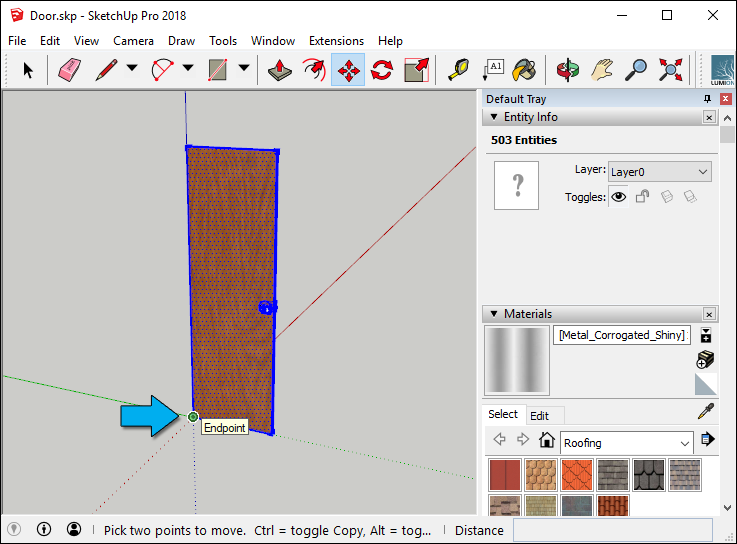
Task: Collapse the Materials panel
Action: click(x=494, y=314)
